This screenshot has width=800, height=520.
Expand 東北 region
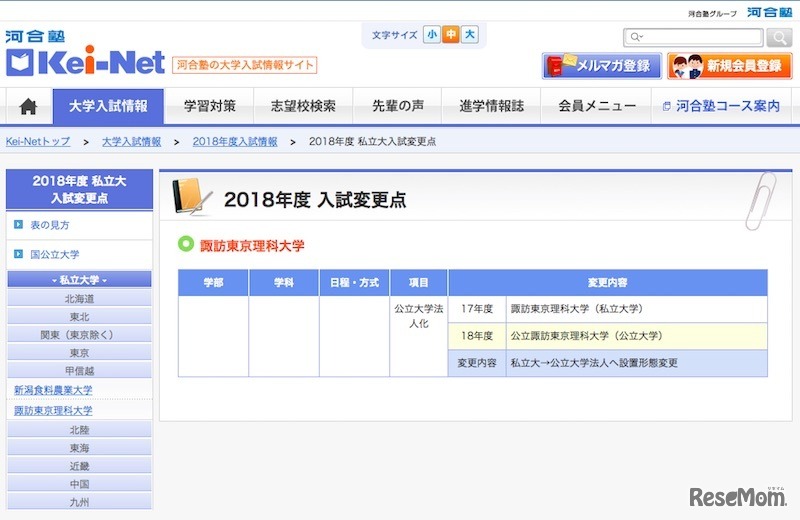80,316
